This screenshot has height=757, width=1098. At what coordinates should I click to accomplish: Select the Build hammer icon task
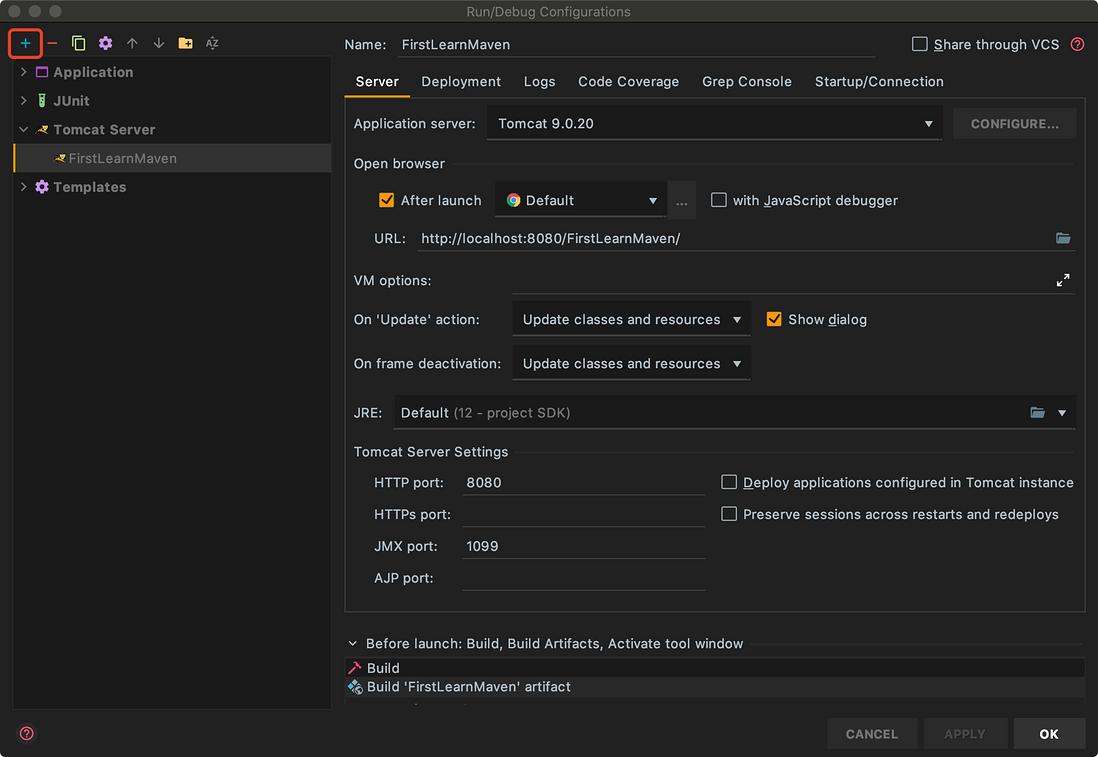pyautogui.click(x=355, y=667)
